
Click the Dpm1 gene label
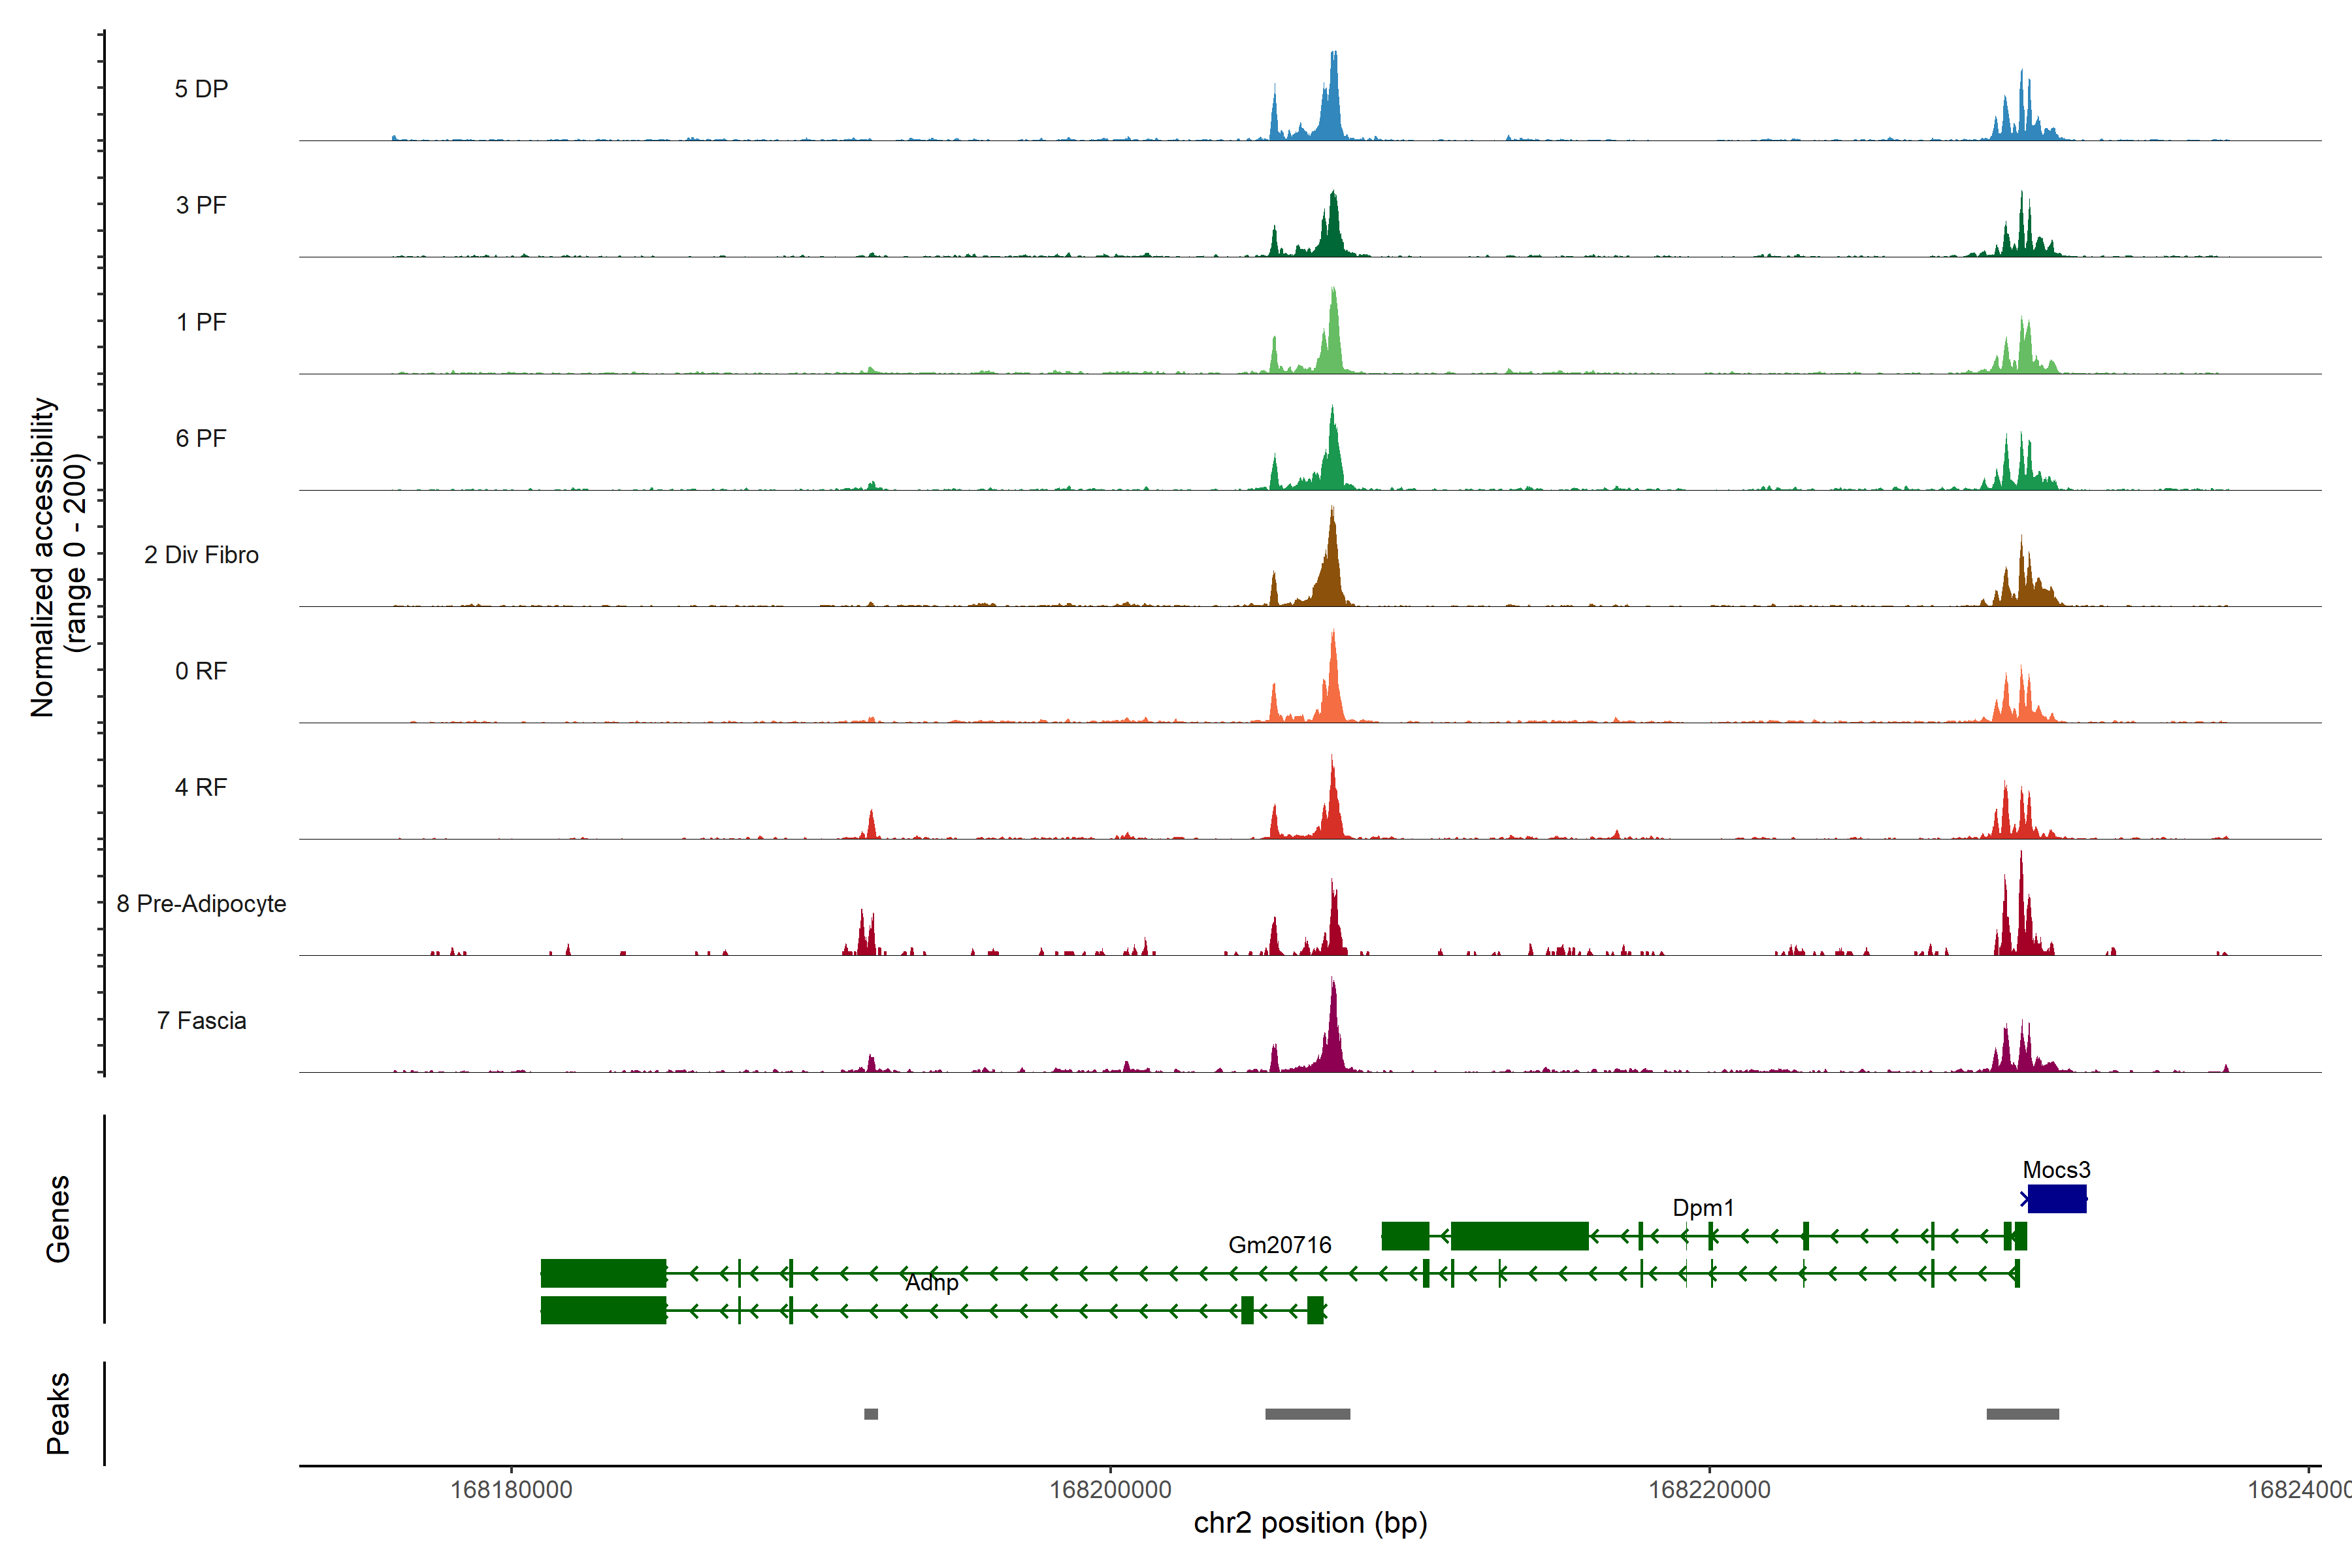pos(1703,1207)
